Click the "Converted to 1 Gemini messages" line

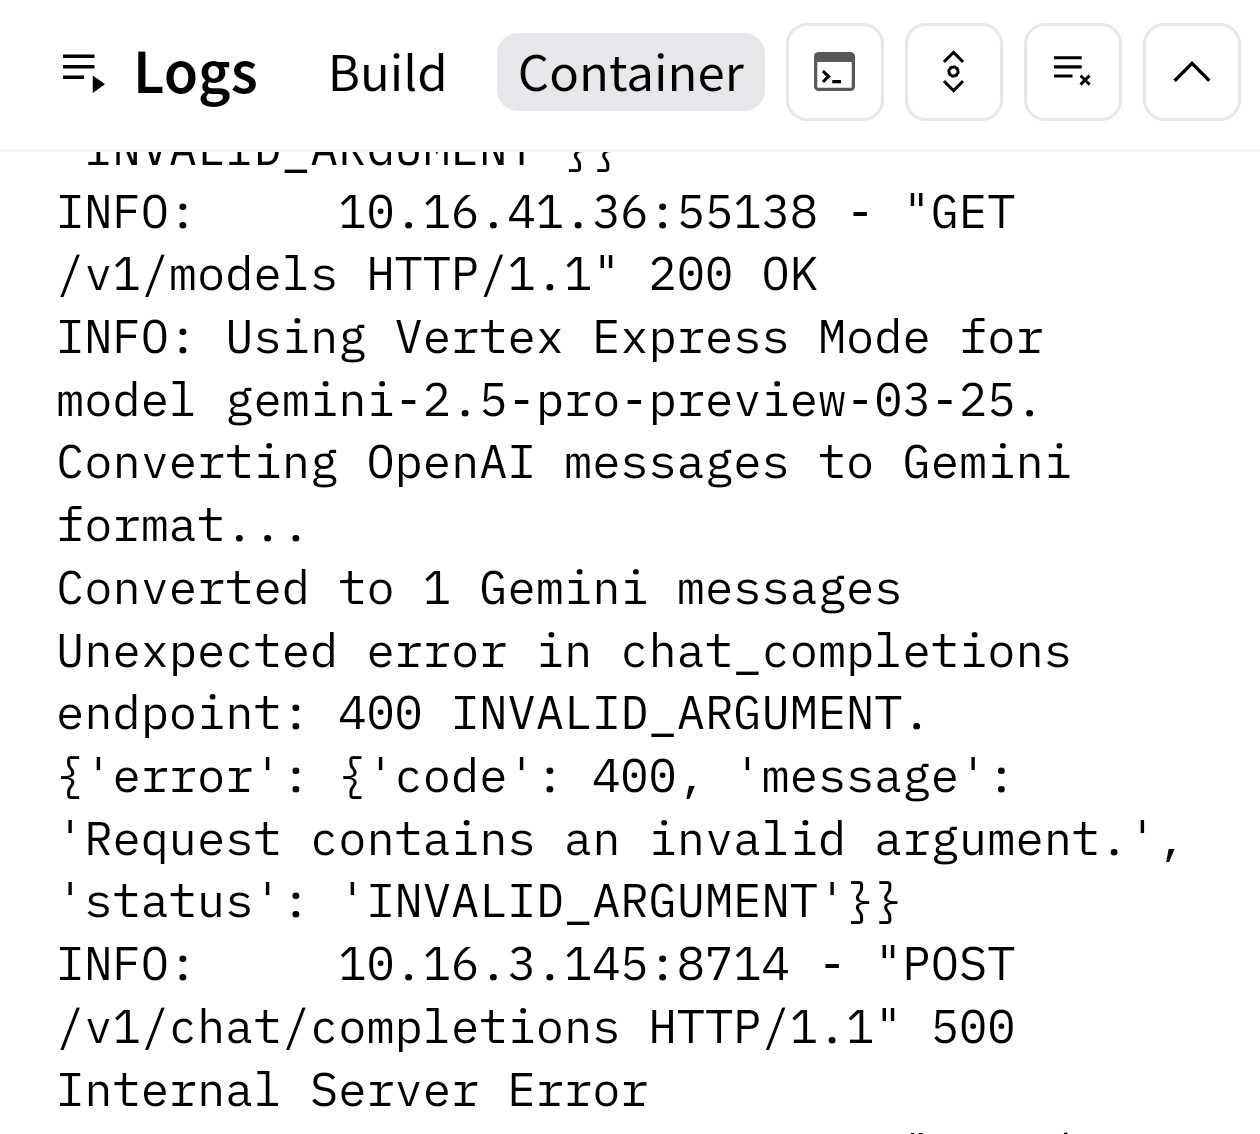click(478, 589)
